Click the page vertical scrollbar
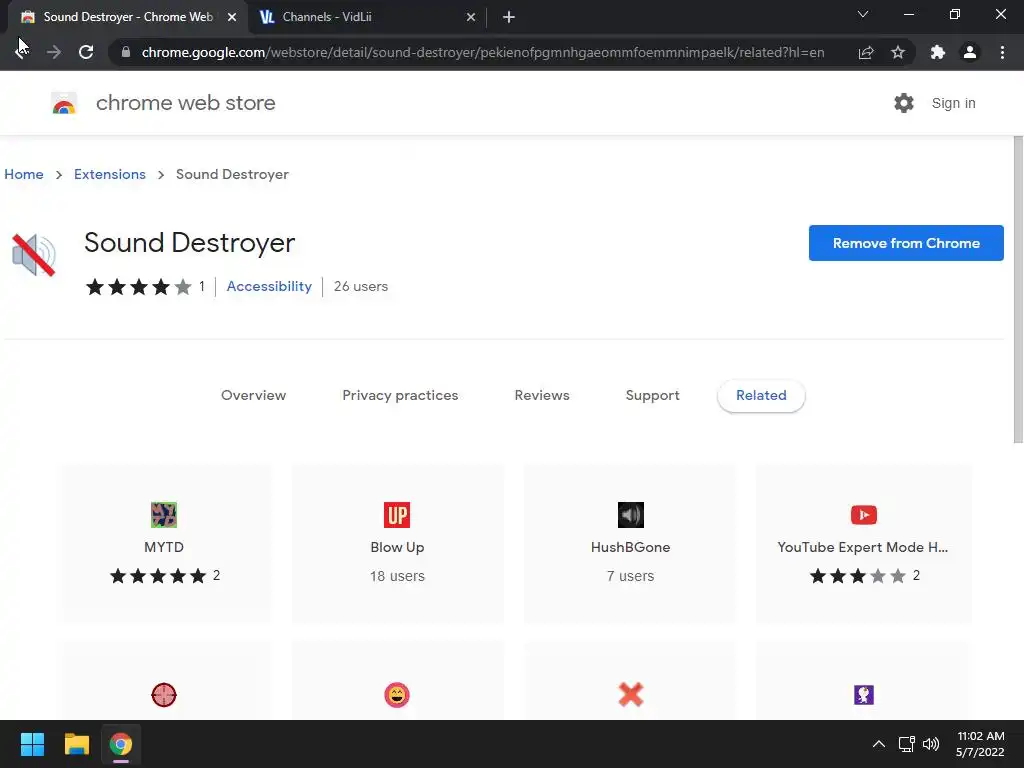 [x=1018, y=291]
